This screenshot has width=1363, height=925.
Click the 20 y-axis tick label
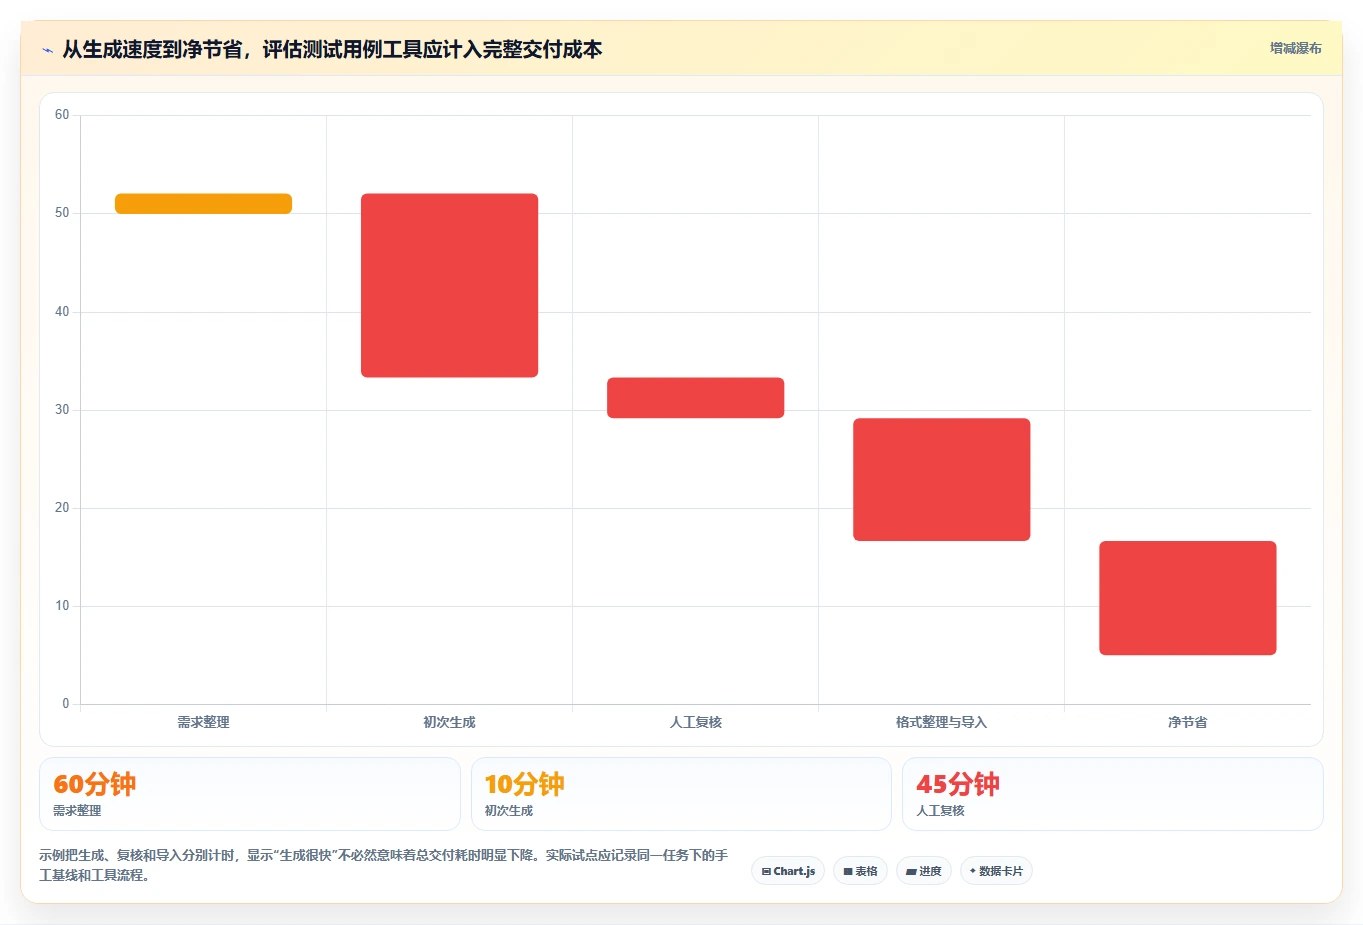[x=62, y=508]
